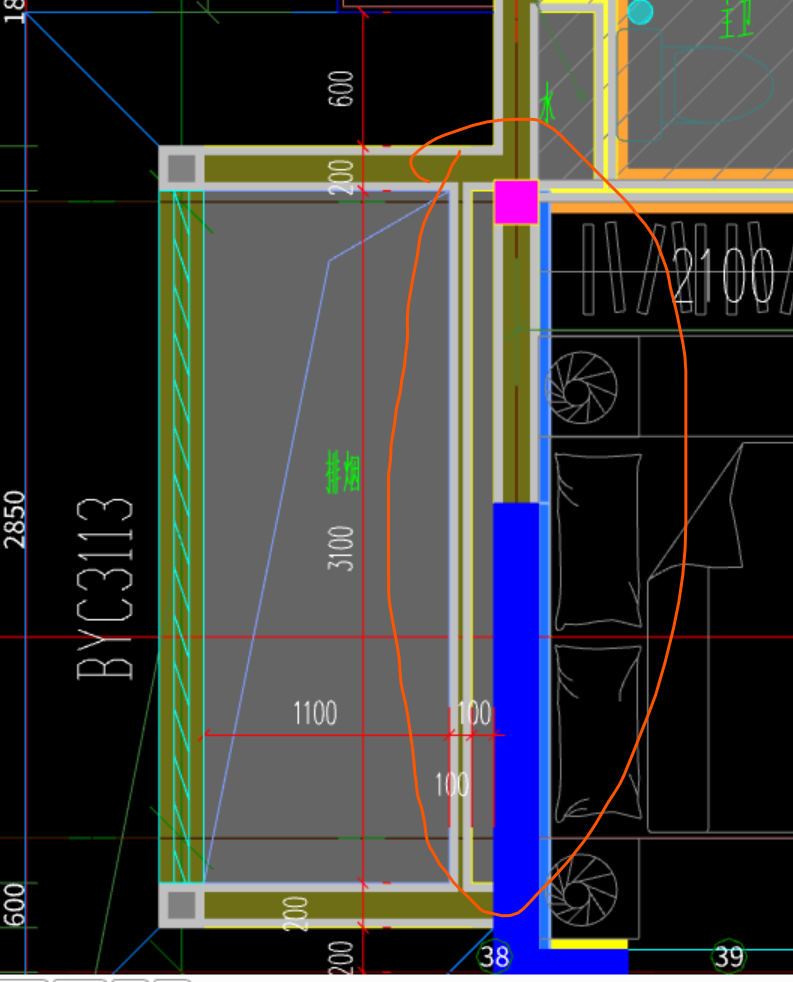Viewport: 793px width, 982px height.
Task: Select the lower pillow on the bed
Action: click(x=598, y=733)
